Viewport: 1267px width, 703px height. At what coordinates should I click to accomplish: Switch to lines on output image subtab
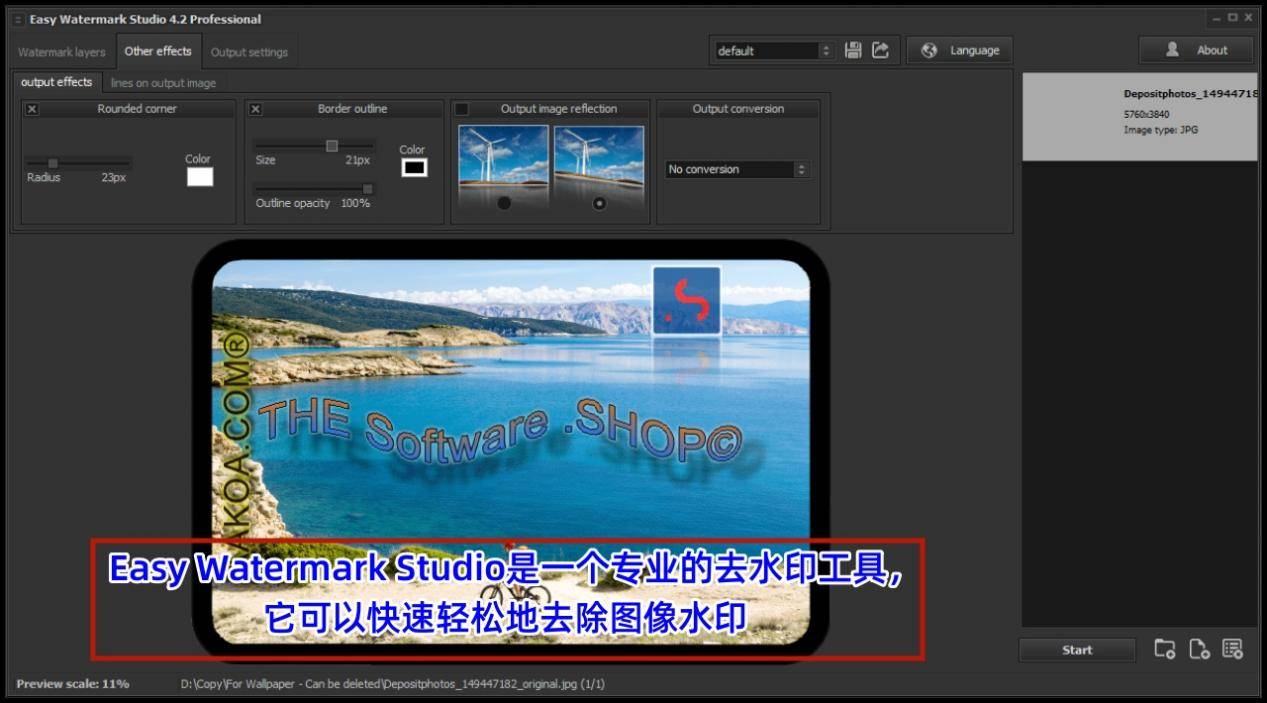pyautogui.click(x=163, y=83)
